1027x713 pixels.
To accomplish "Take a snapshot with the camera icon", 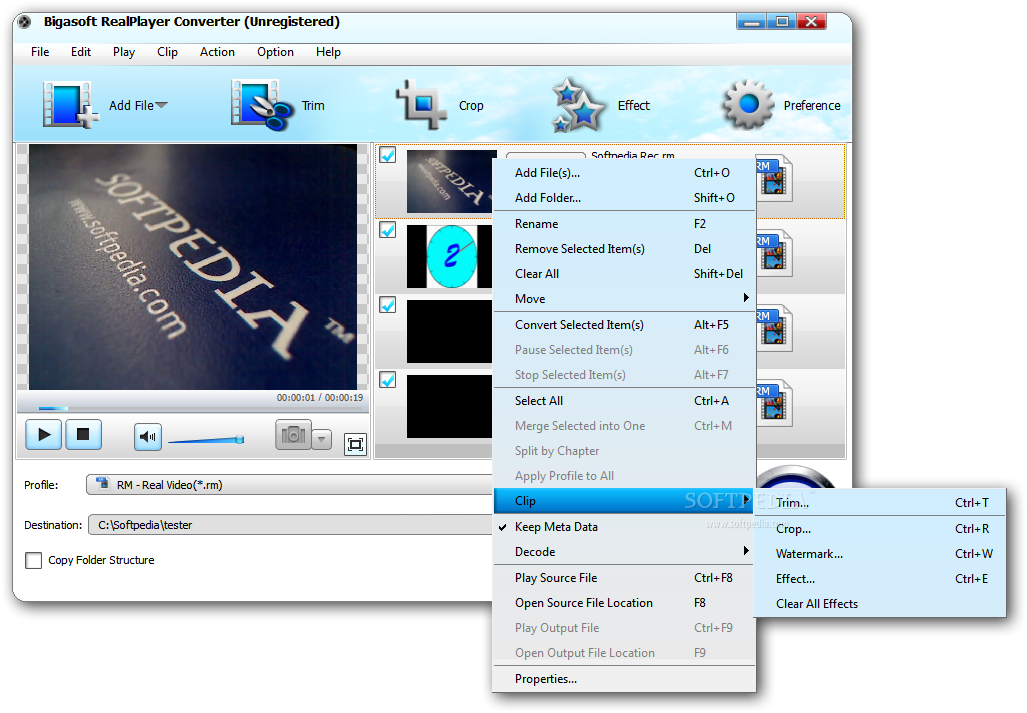I will click(x=293, y=435).
